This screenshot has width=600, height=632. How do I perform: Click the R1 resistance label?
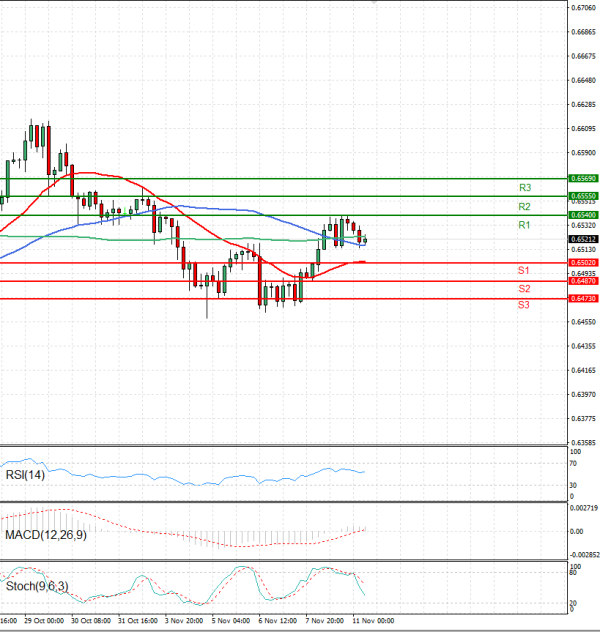524,226
